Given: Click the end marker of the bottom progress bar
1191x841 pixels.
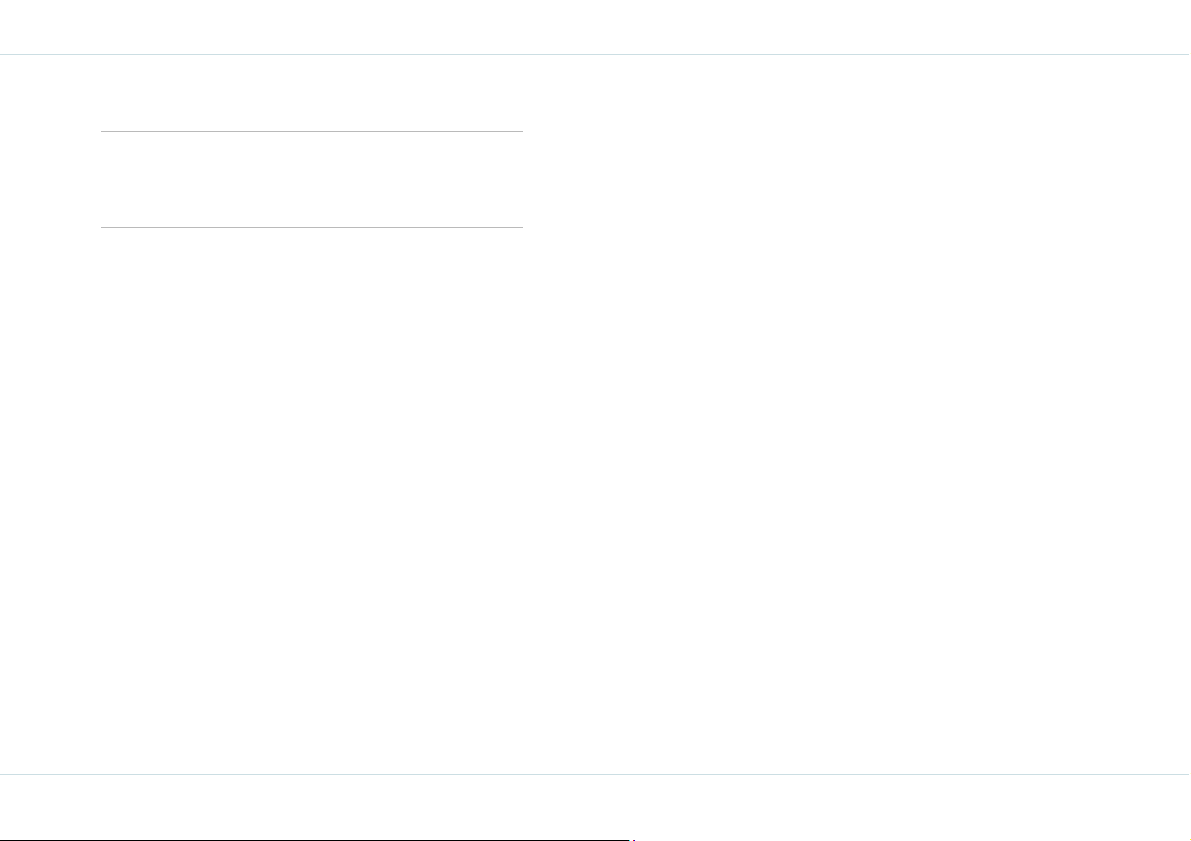Looking at the screenshot, I should (633, 839).
